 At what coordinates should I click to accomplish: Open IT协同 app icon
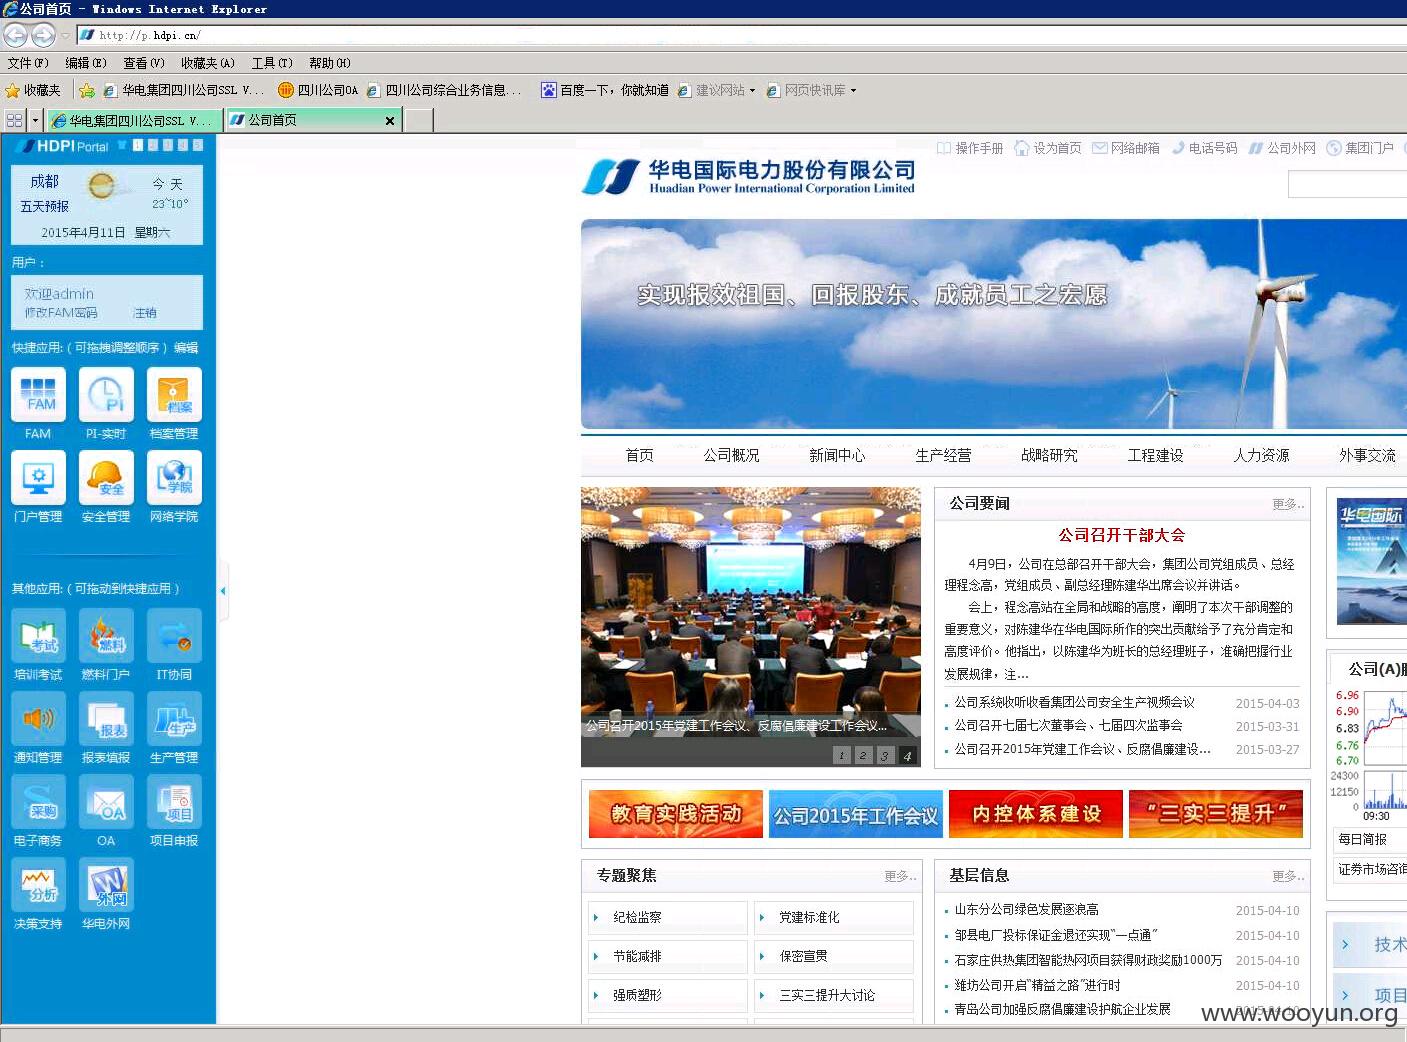[174, 636]
